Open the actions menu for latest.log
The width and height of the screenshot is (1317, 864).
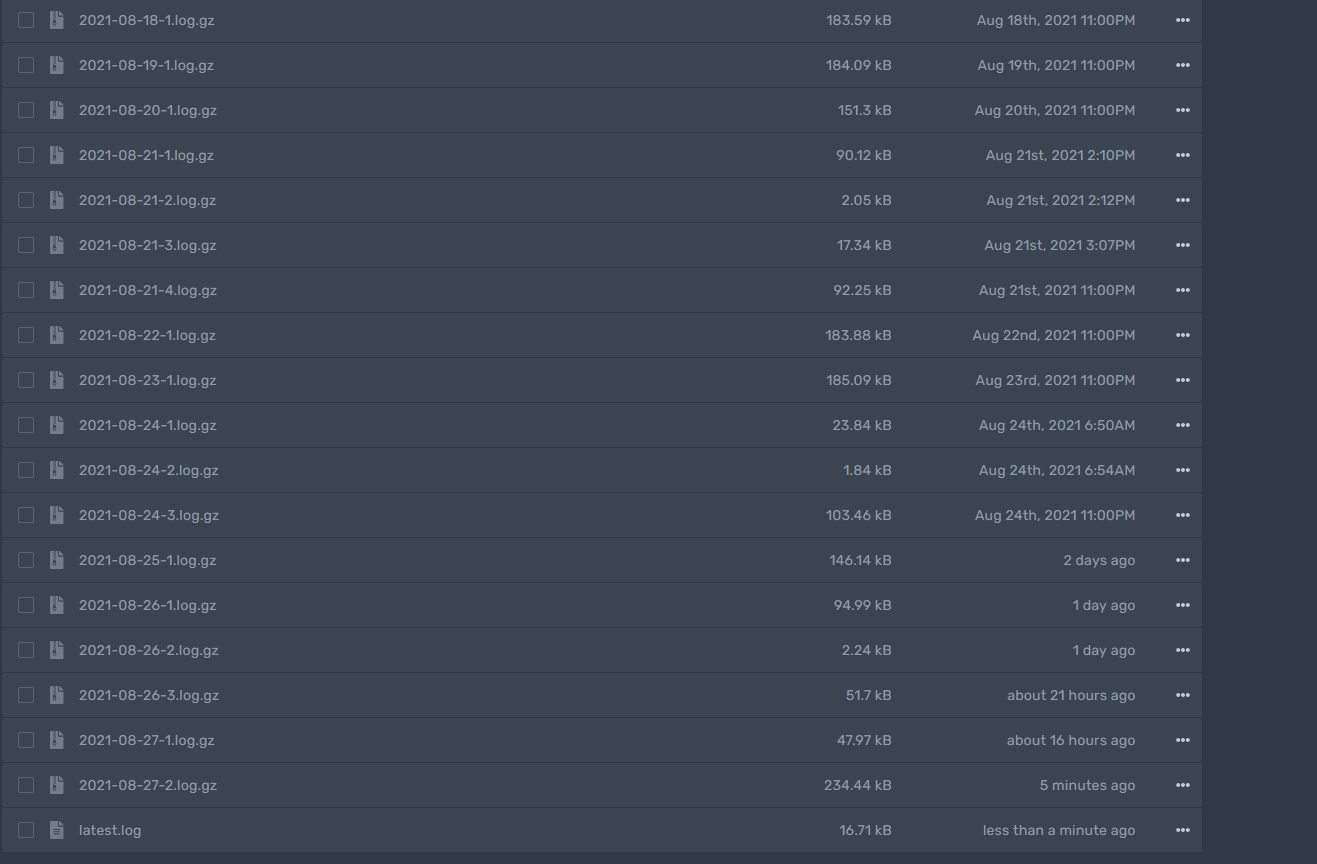pos(1182,829)
